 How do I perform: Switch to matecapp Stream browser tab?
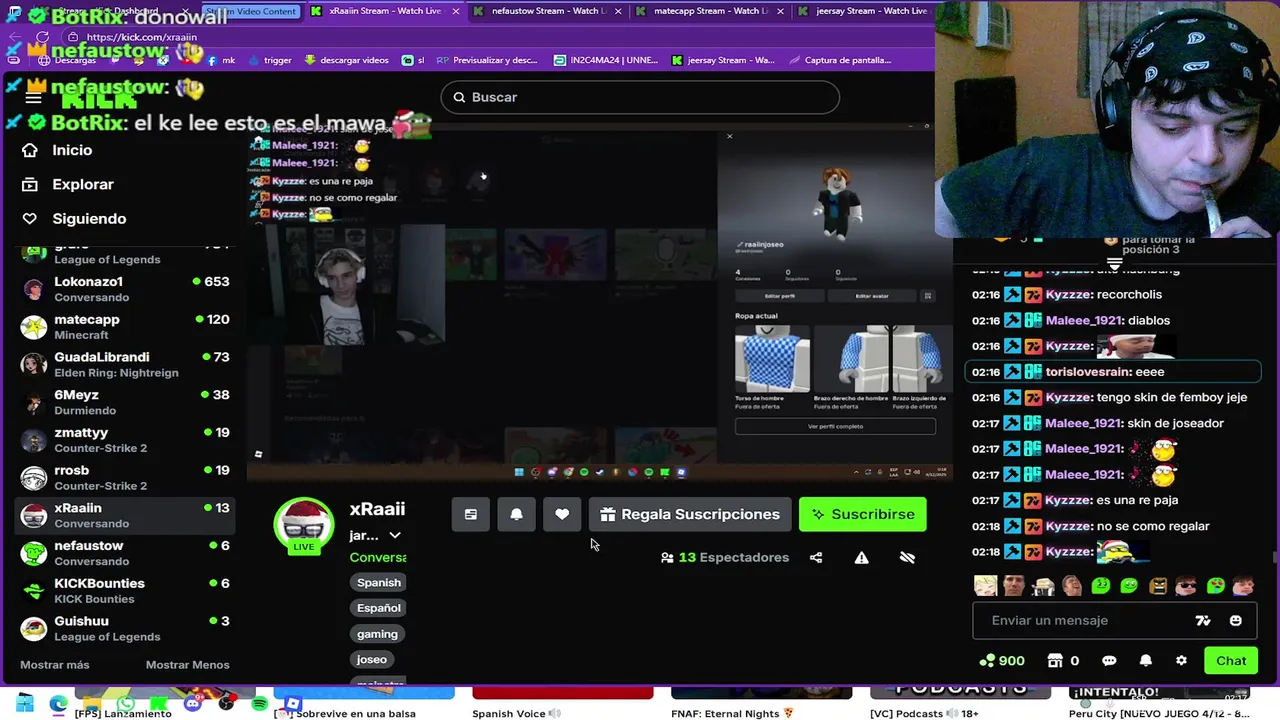pyautogui.click(x=710, y=11)
